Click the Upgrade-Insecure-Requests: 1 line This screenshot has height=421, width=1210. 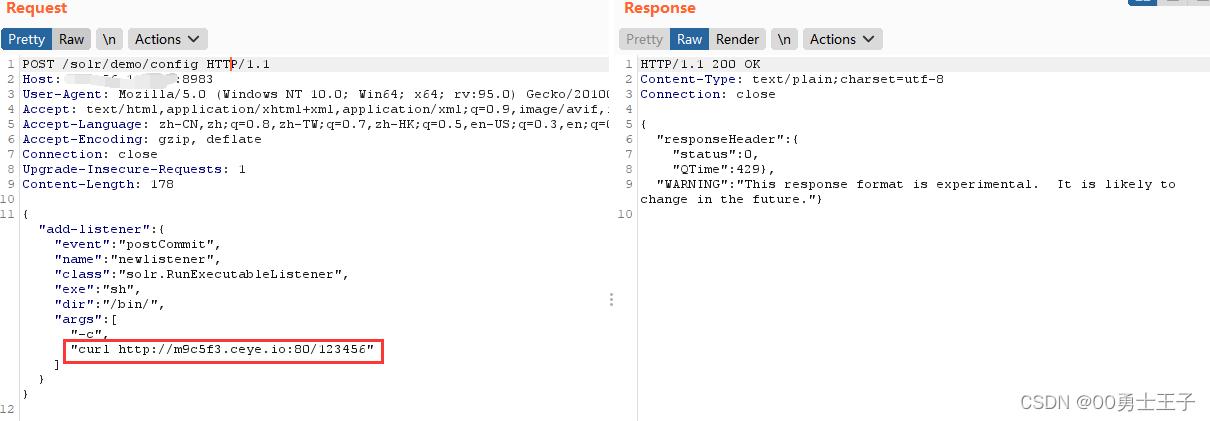pos(134,169)
